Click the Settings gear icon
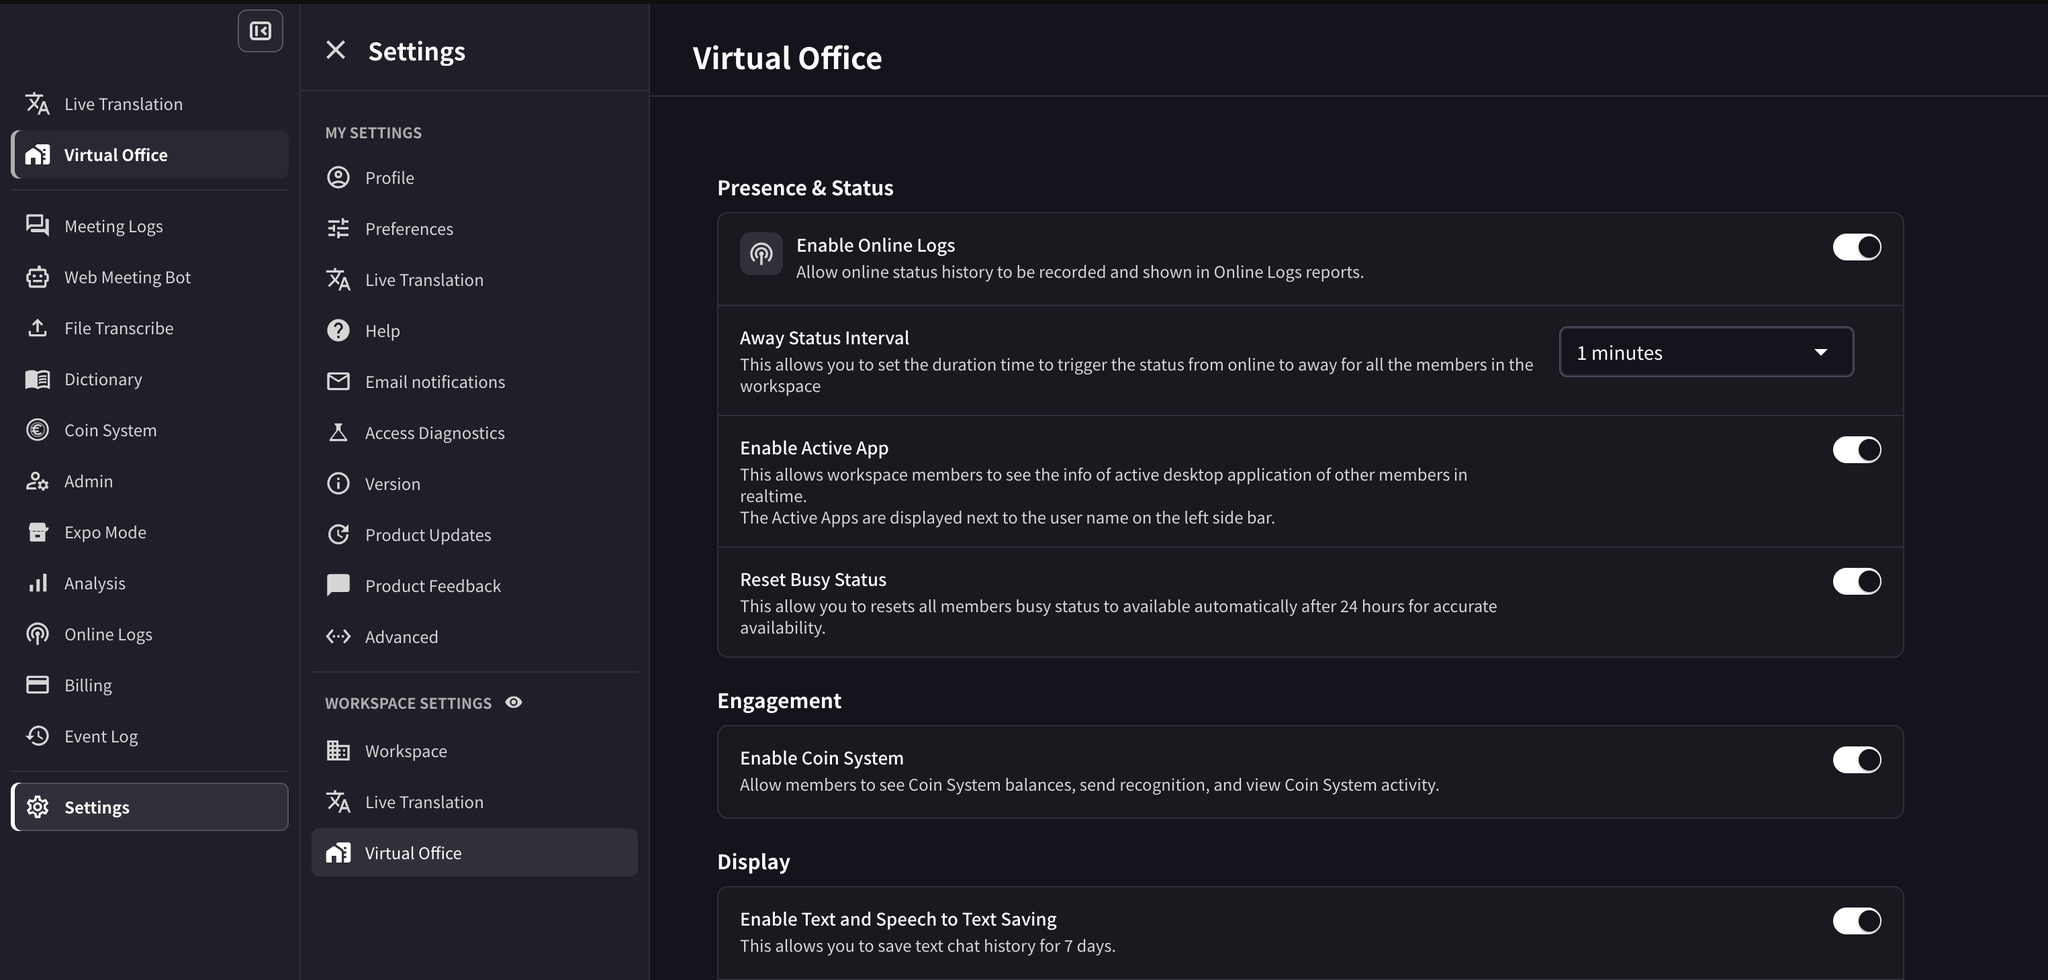 37,807
